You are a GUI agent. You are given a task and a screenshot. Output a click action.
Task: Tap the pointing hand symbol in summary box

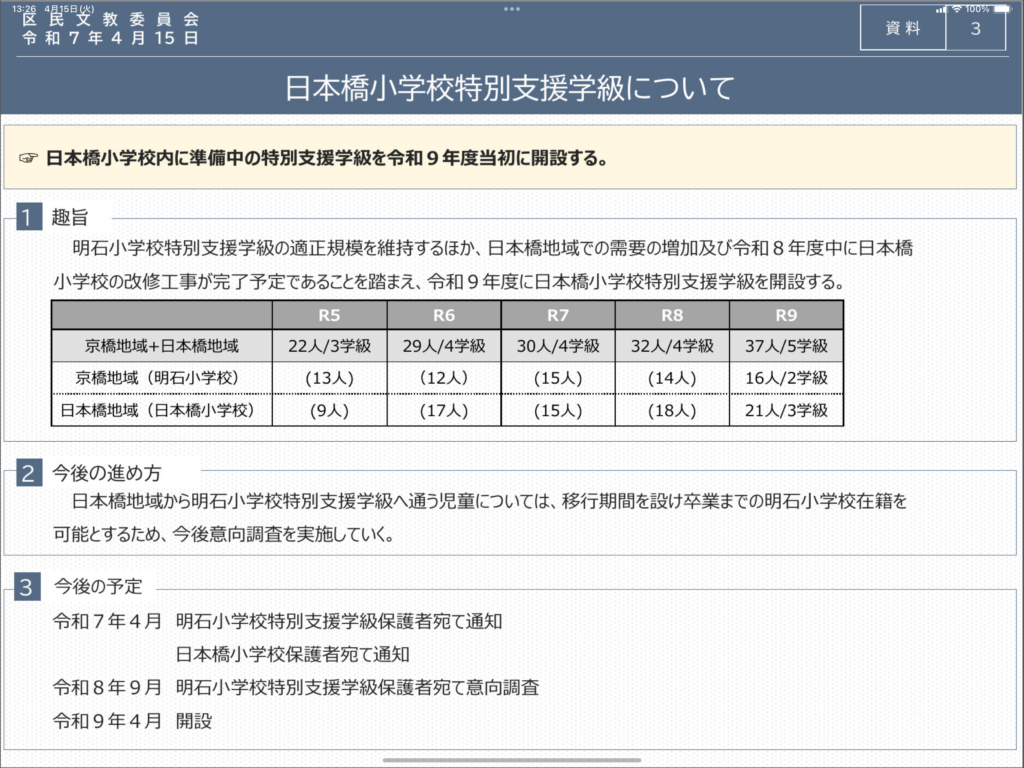coord(28,158)
